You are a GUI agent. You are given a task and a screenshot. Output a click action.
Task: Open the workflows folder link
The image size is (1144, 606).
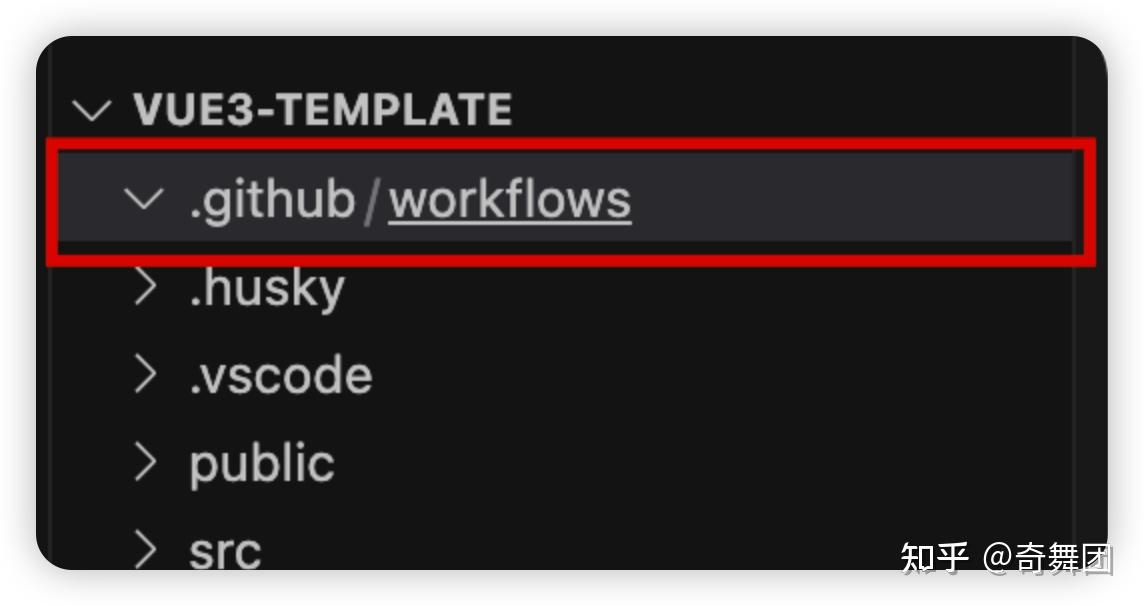click(510, 198)
